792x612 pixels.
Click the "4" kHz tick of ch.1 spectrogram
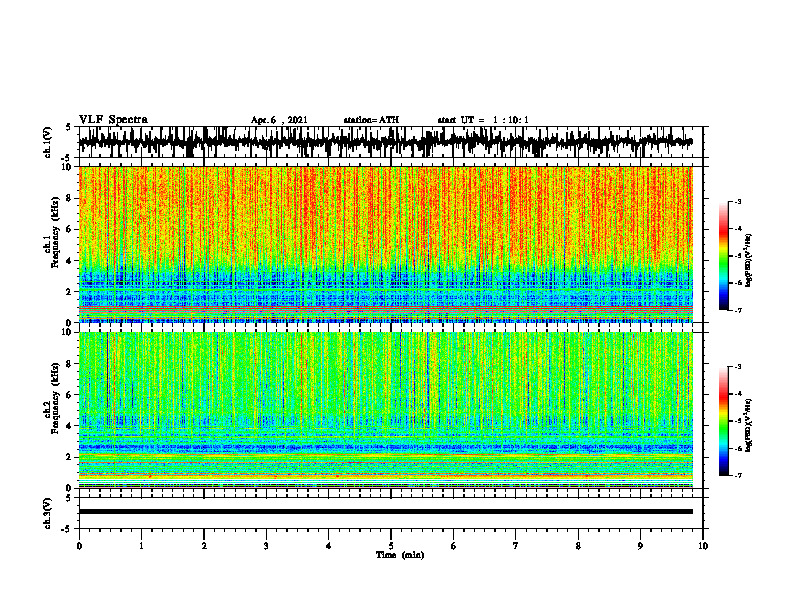pyautogui.click(x=70, y=261)
